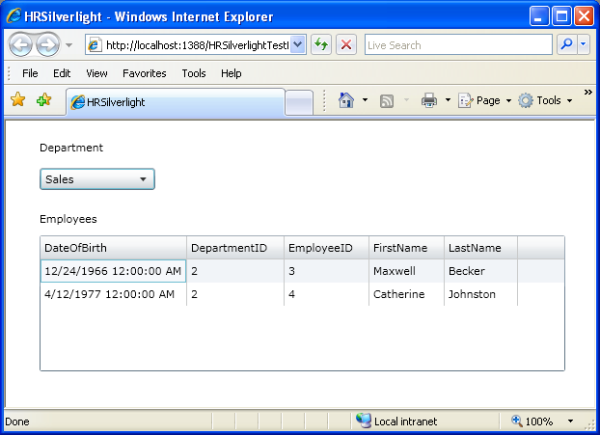
Task: Click the browser Forward arrow button
Action: coord(48,45)
